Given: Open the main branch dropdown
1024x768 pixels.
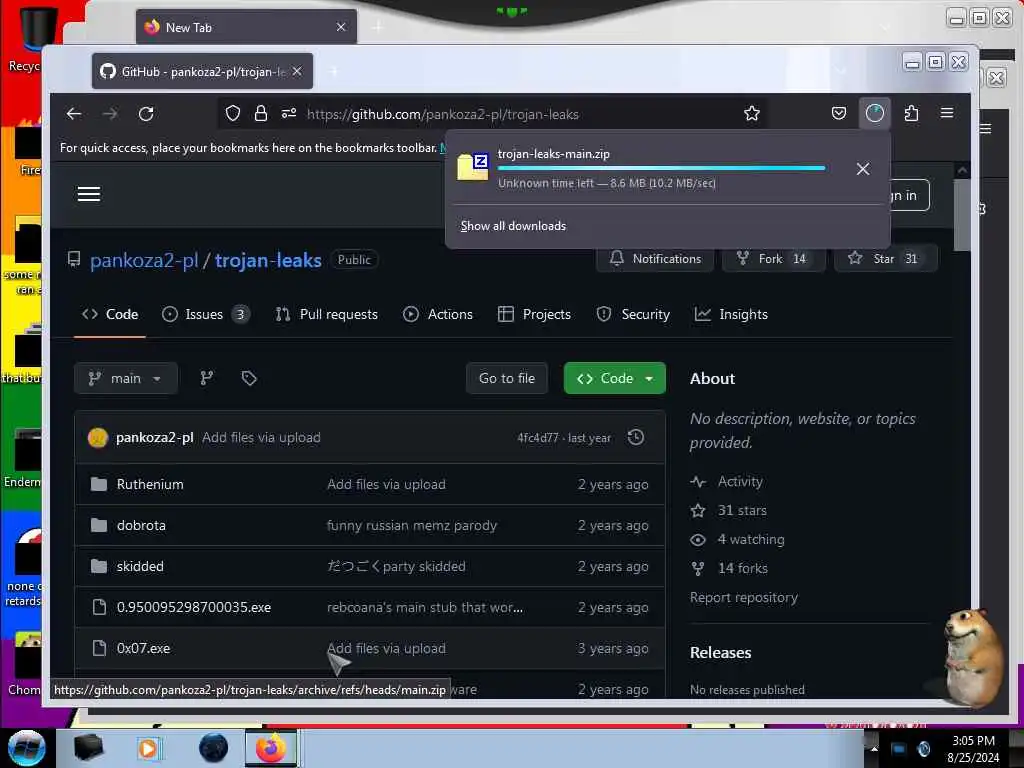Looking at the screenshot, I should pos(125,378).
